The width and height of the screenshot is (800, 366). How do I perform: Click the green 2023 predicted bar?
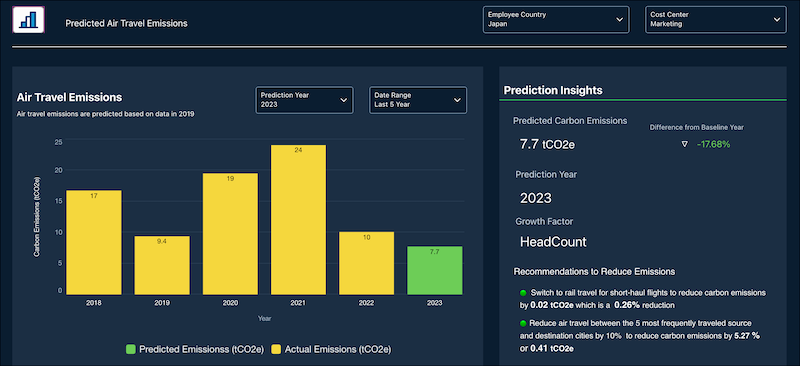pos(435,271)
